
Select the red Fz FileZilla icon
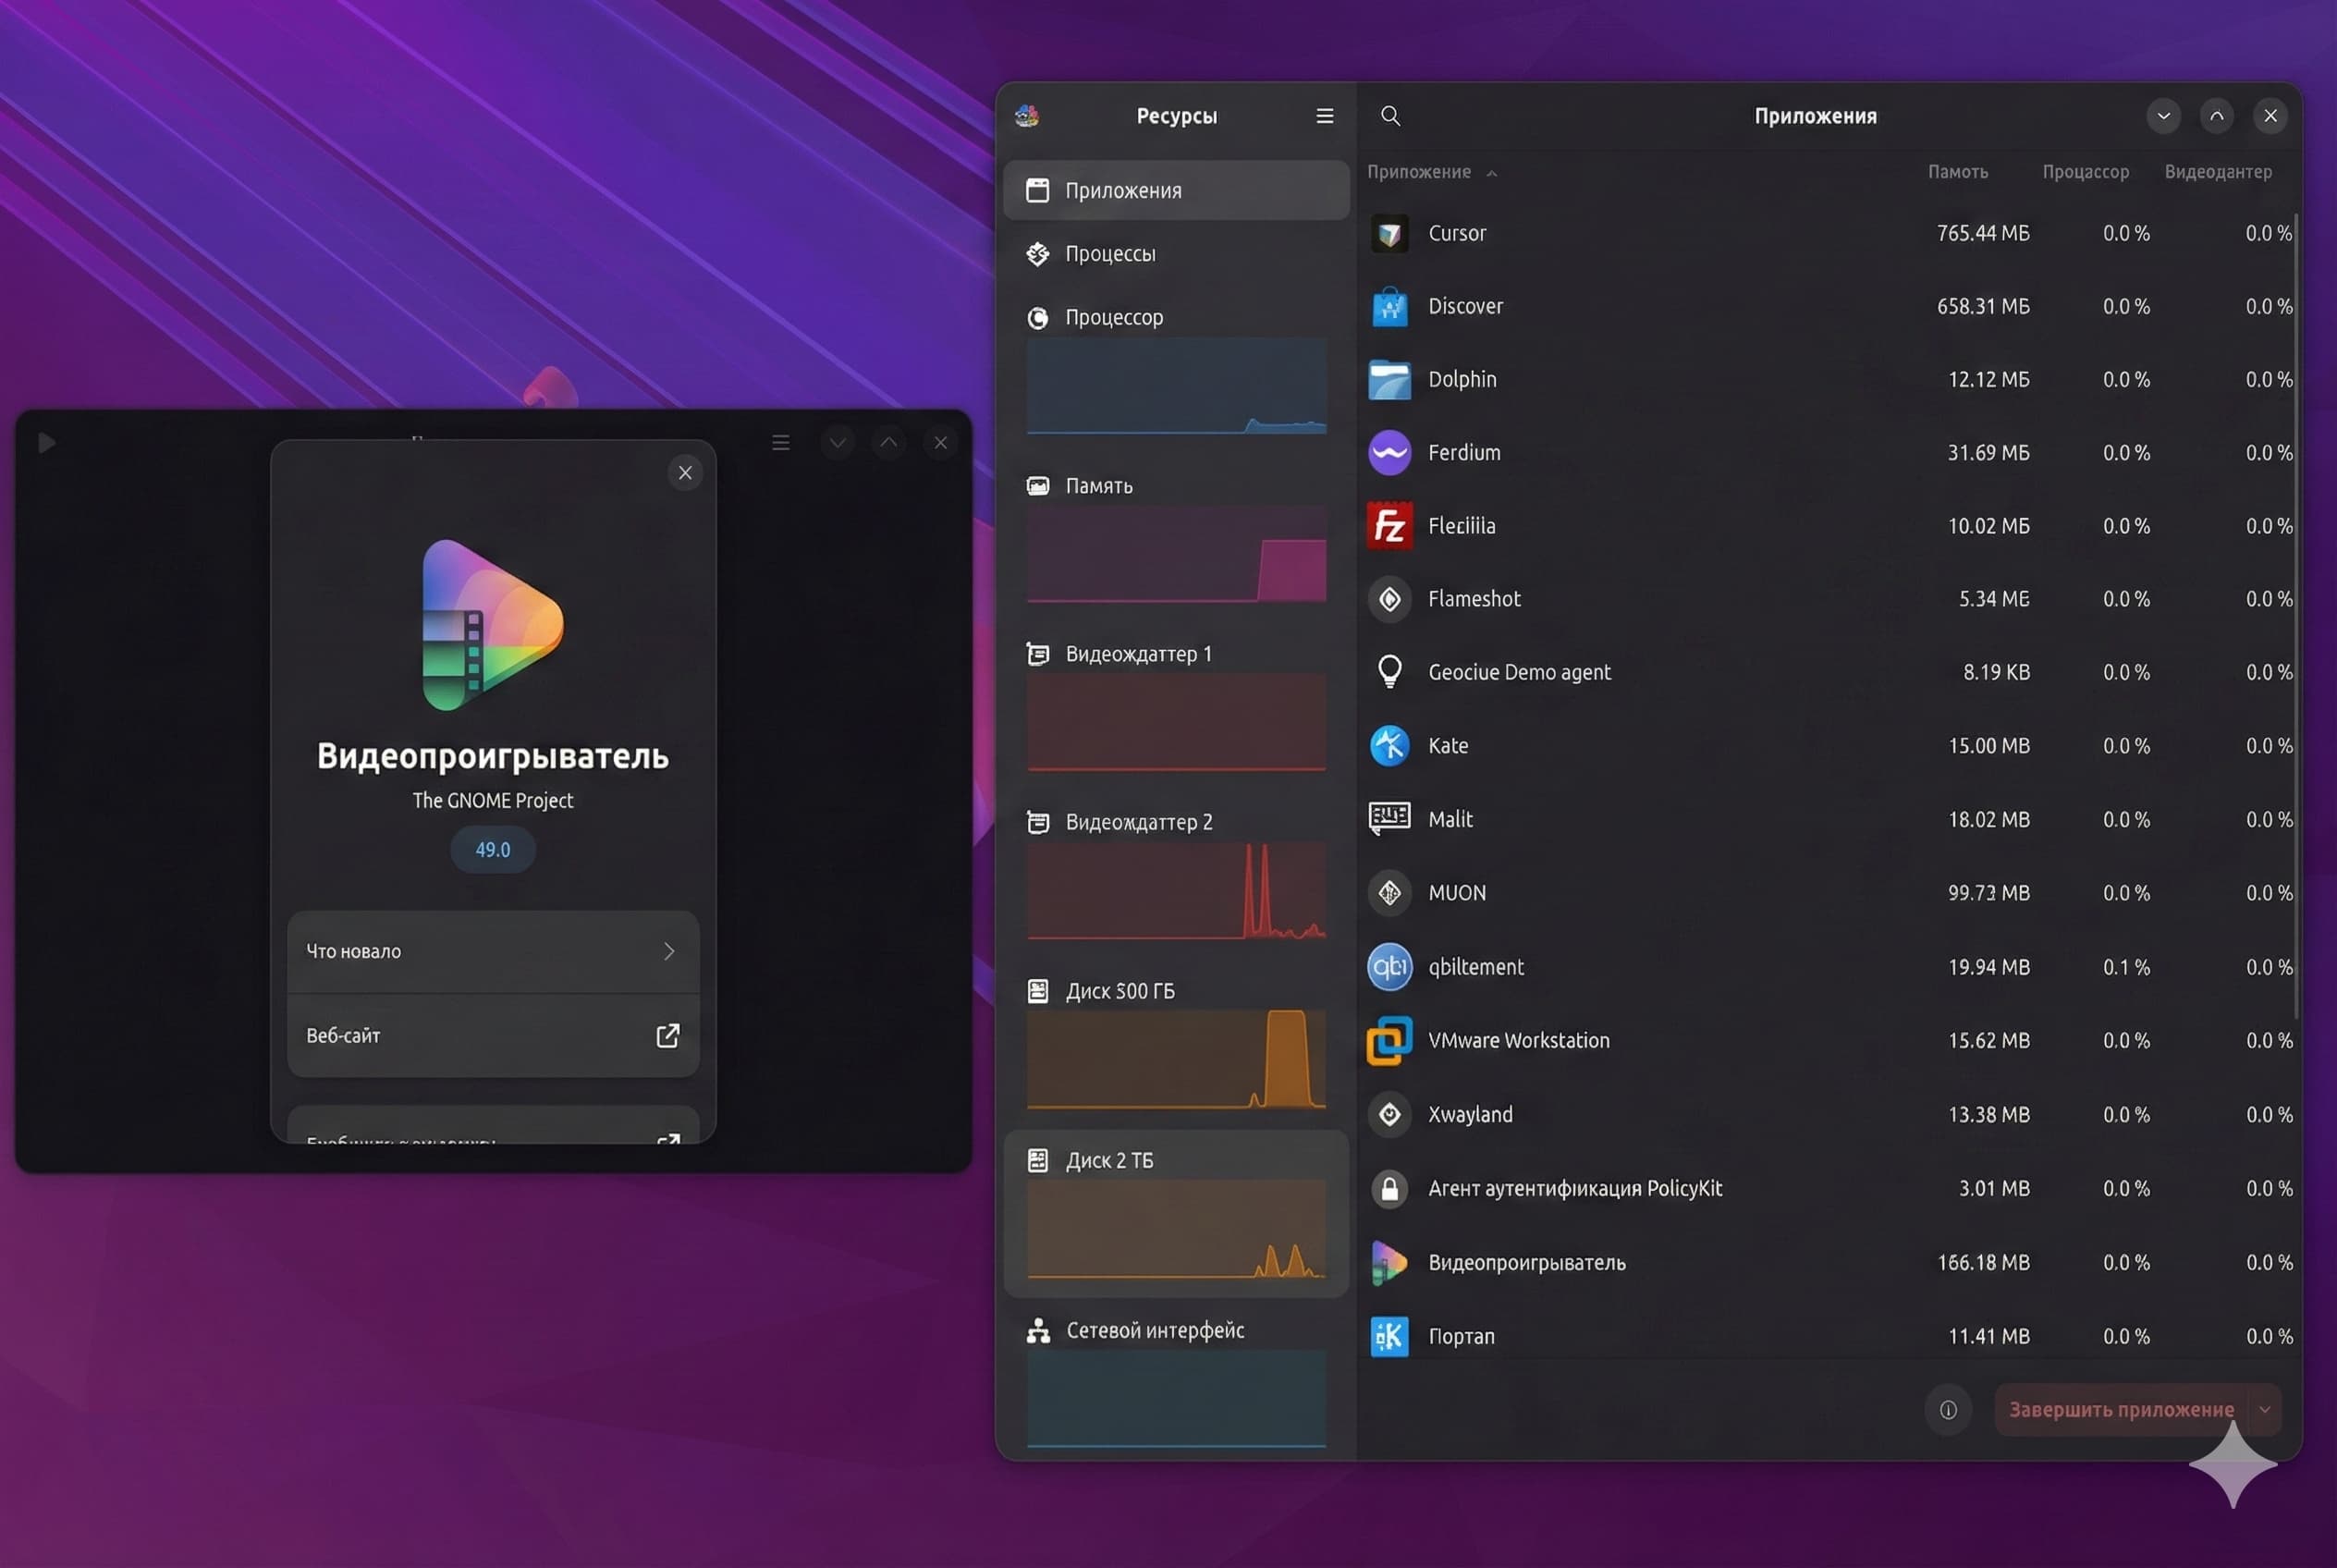(x=1389, y=526)
